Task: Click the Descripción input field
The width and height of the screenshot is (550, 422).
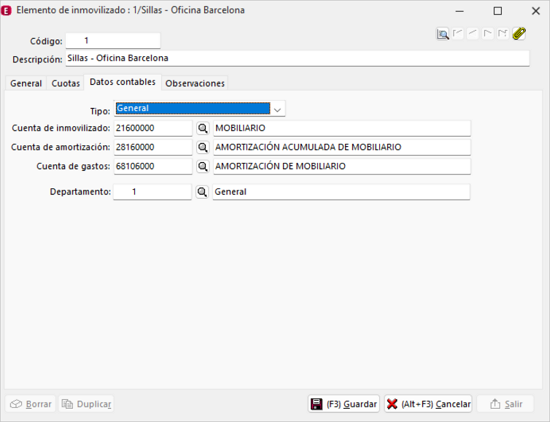Action: (297, 58)
